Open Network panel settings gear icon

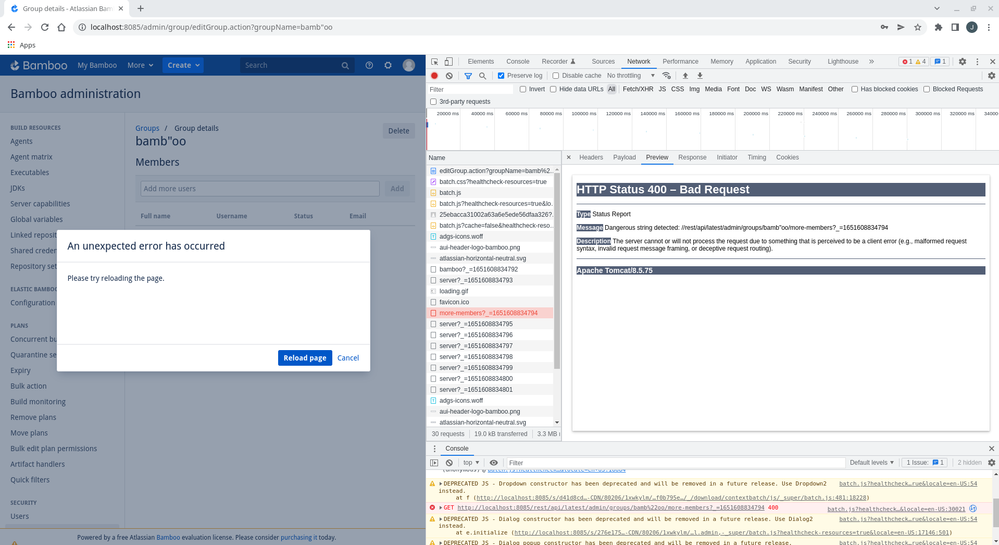[991, 76]
